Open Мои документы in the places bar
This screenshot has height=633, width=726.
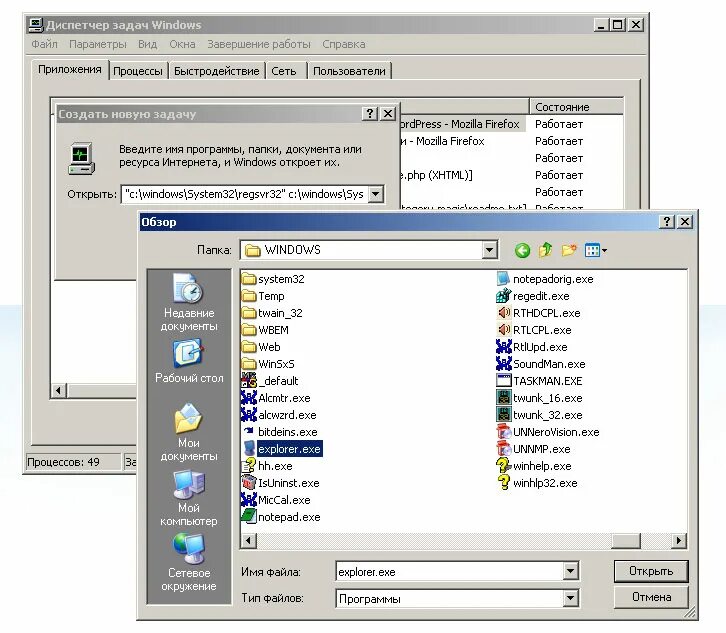pyautogui.click(x=189, y=432)
